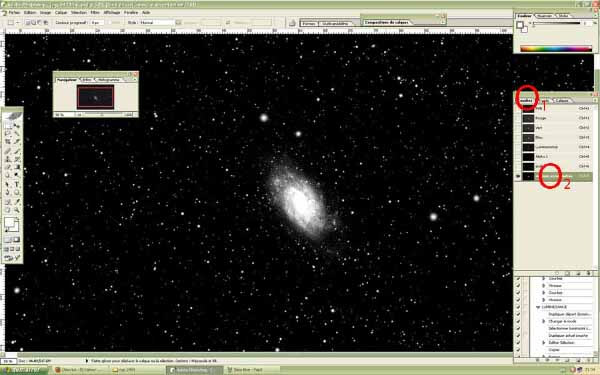Select the Zoom magnifier tool
600x375 pixels.
16,210
